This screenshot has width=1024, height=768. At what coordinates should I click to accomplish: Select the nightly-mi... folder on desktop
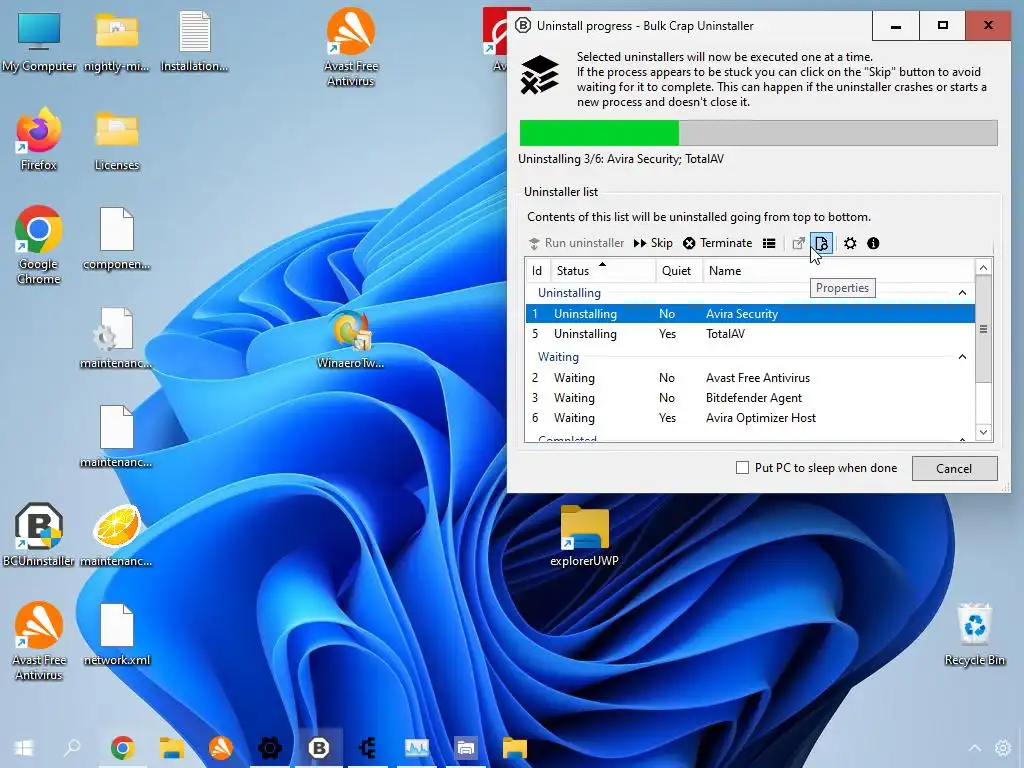[116, 42]
